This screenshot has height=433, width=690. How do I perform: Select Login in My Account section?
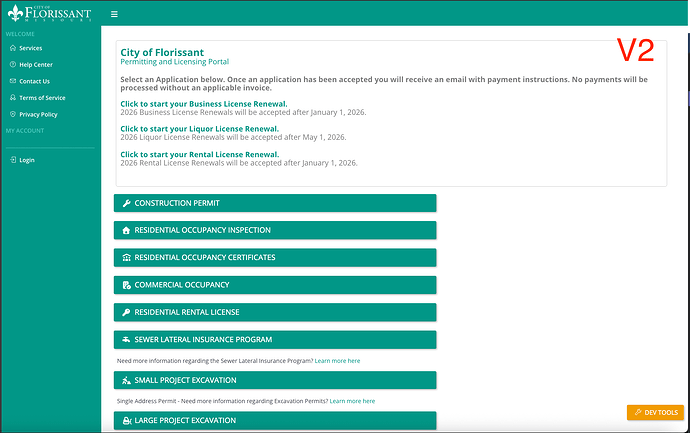(x=27, y=160)
